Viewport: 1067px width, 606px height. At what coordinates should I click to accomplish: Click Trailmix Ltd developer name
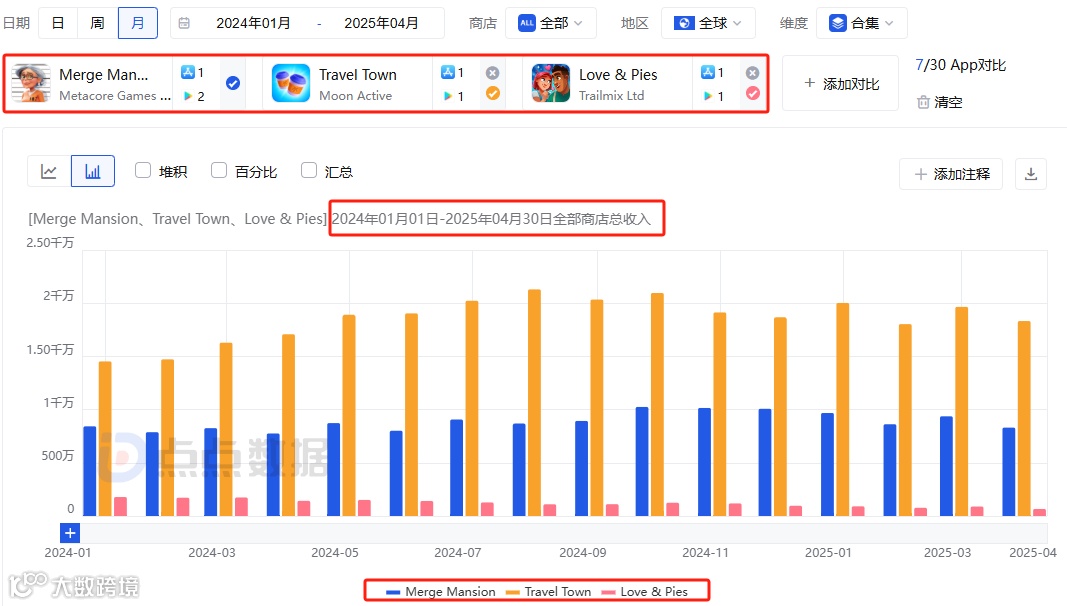[x=611, y=96]
